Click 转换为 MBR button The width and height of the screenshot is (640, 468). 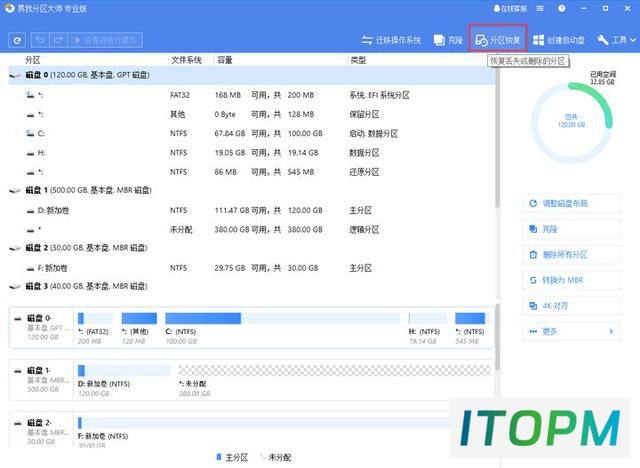(571, 280)
